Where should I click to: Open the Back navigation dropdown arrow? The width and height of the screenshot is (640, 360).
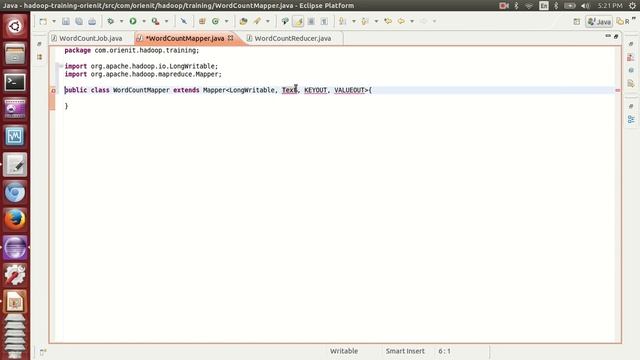(x=412, y=21)
